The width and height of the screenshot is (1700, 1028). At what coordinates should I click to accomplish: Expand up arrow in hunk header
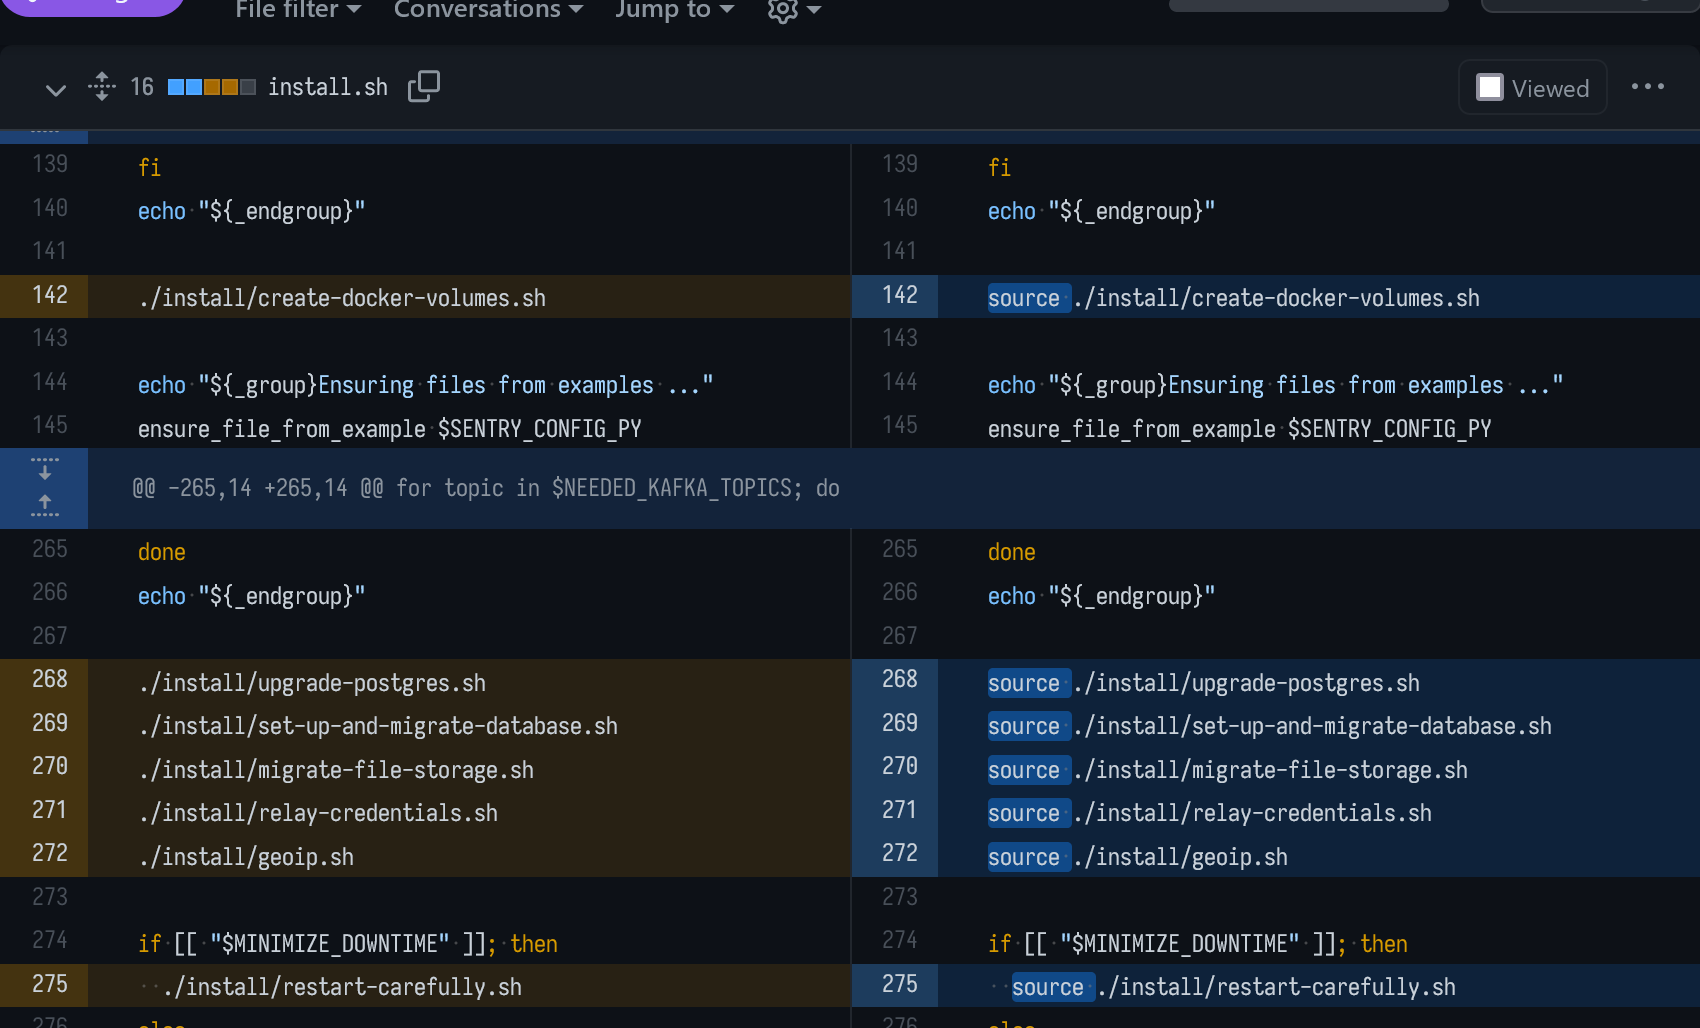coord(45,505)
